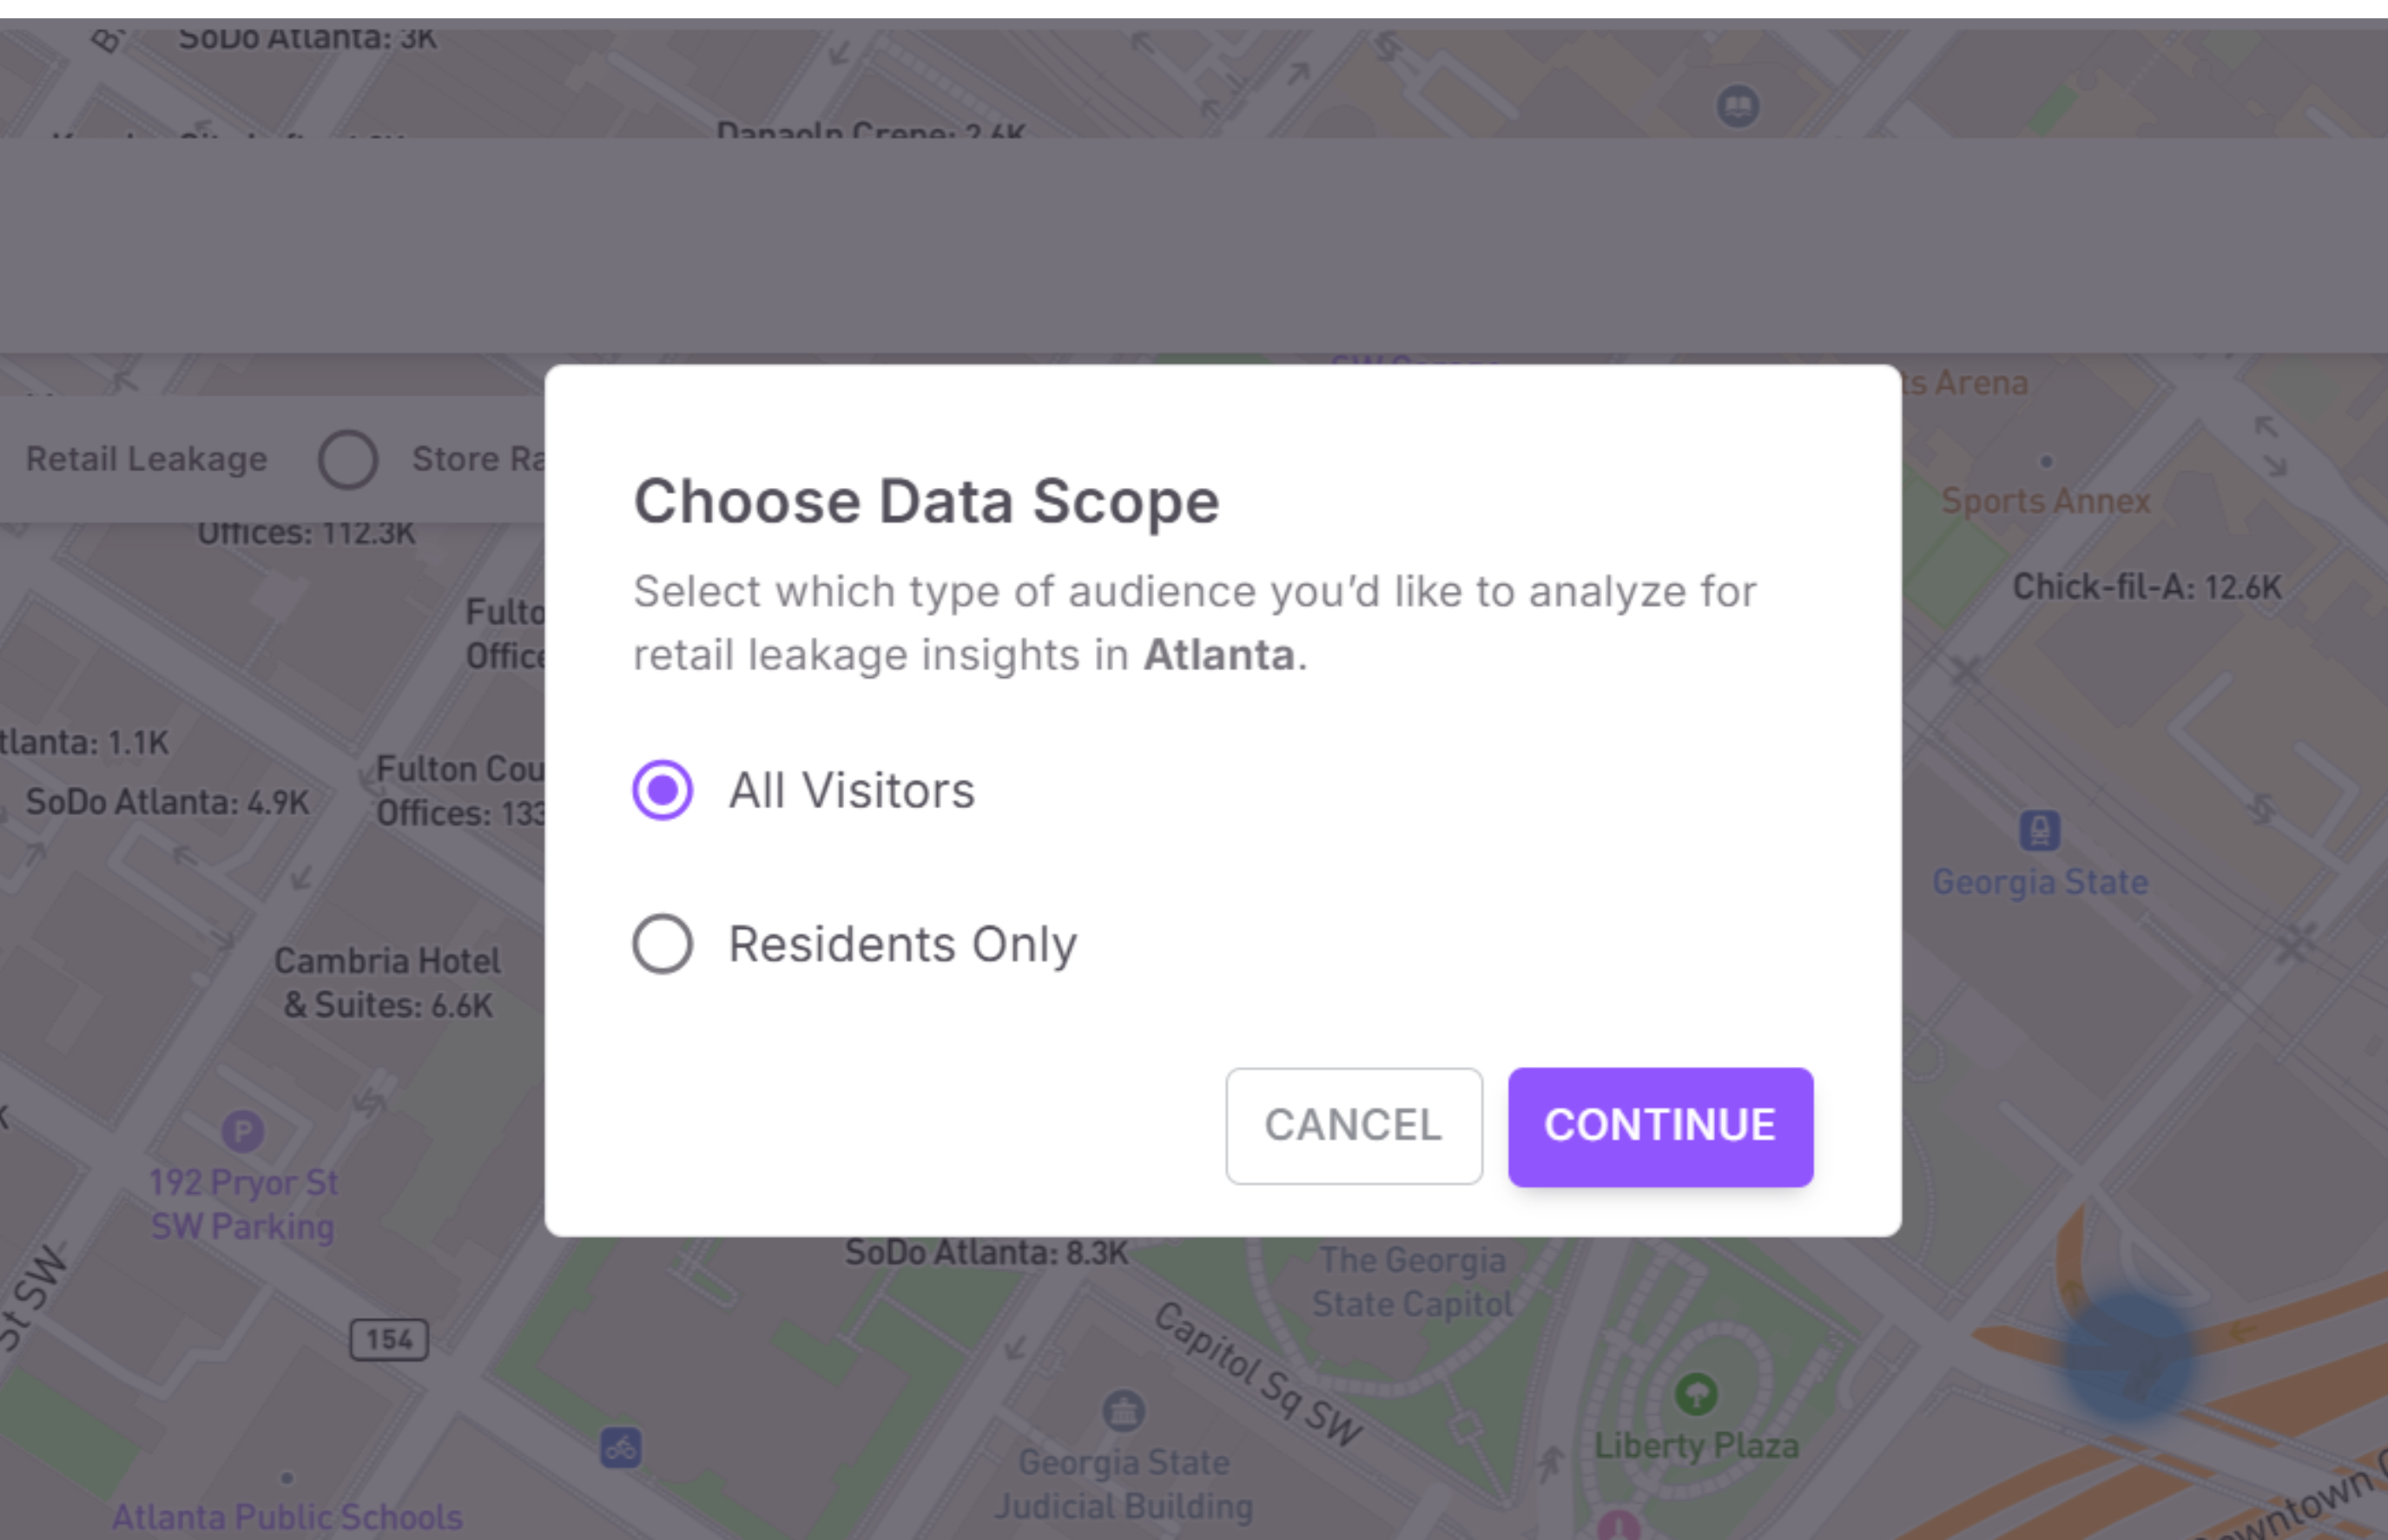Select the Chick-fil-A: 12.6K map label
The height and width of the screenshot is (1540, 2388).
click(x=2146, y=587)
